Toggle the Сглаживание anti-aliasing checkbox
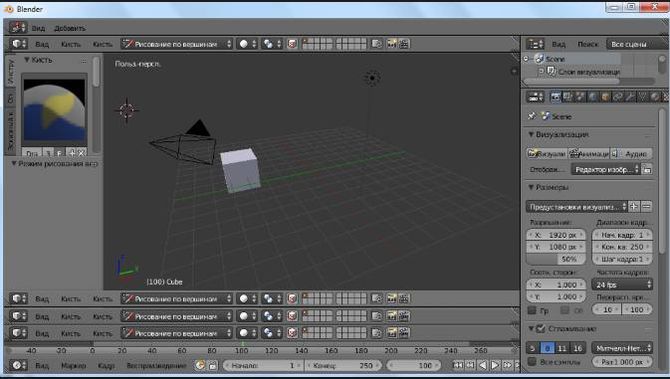This screenshot has height=379, width=670. 541,329
